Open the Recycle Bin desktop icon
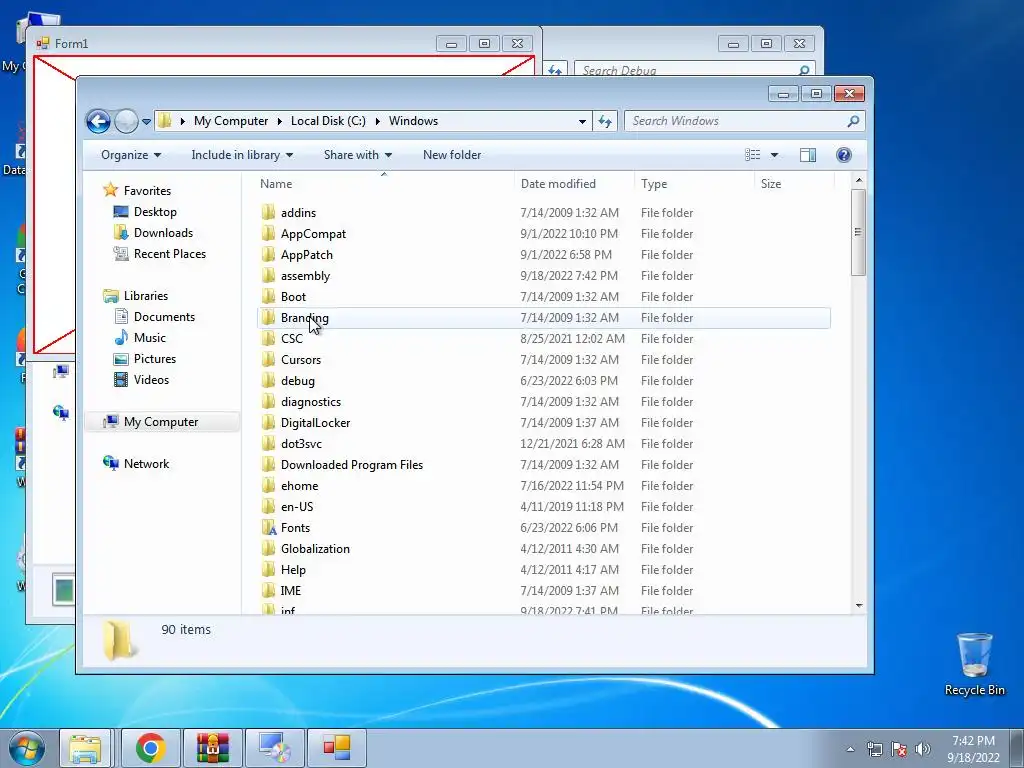Image resolution: width=1024 pixels, height=768 pixels. pyautogui.click(x=974, y=664)
